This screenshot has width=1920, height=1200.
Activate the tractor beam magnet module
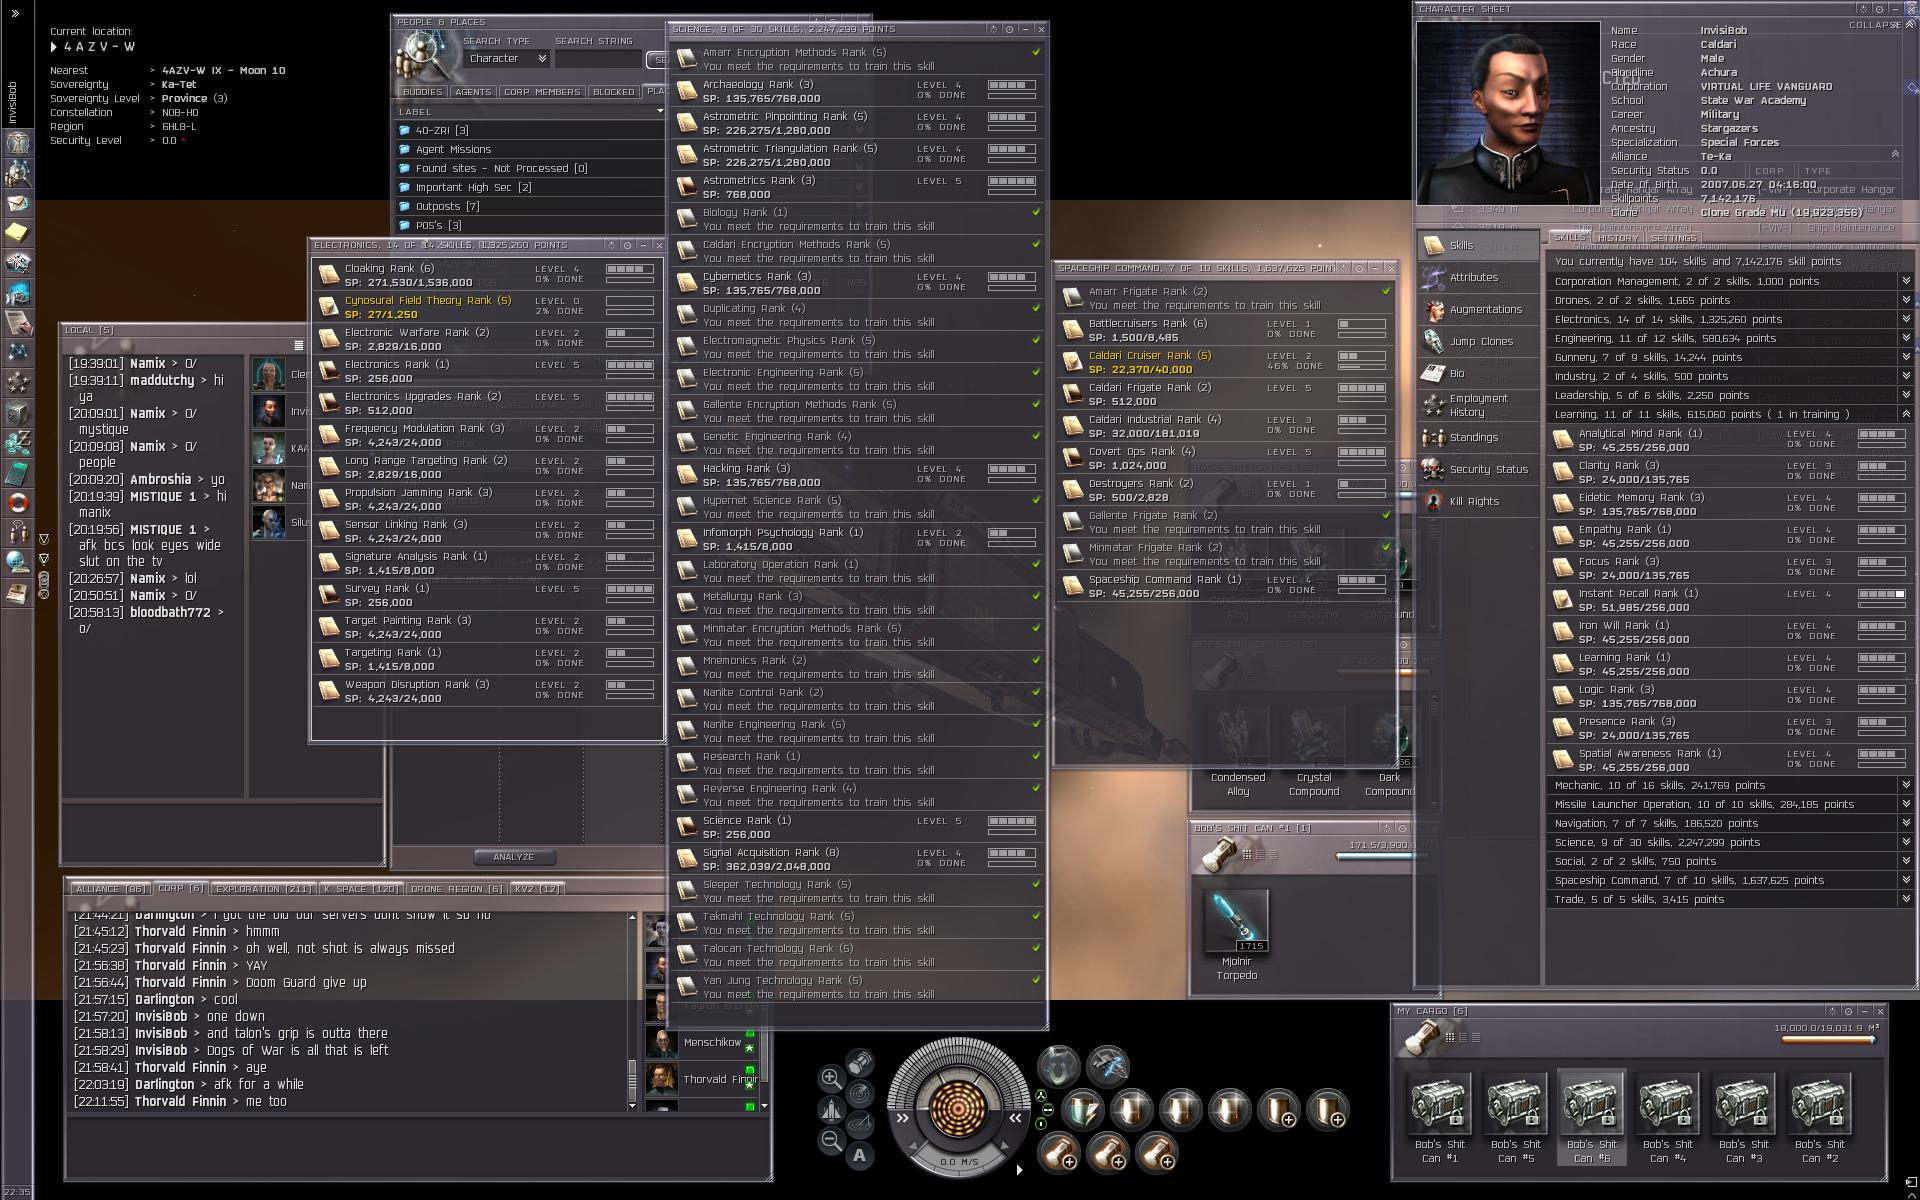click(x=1058, y=1066)
